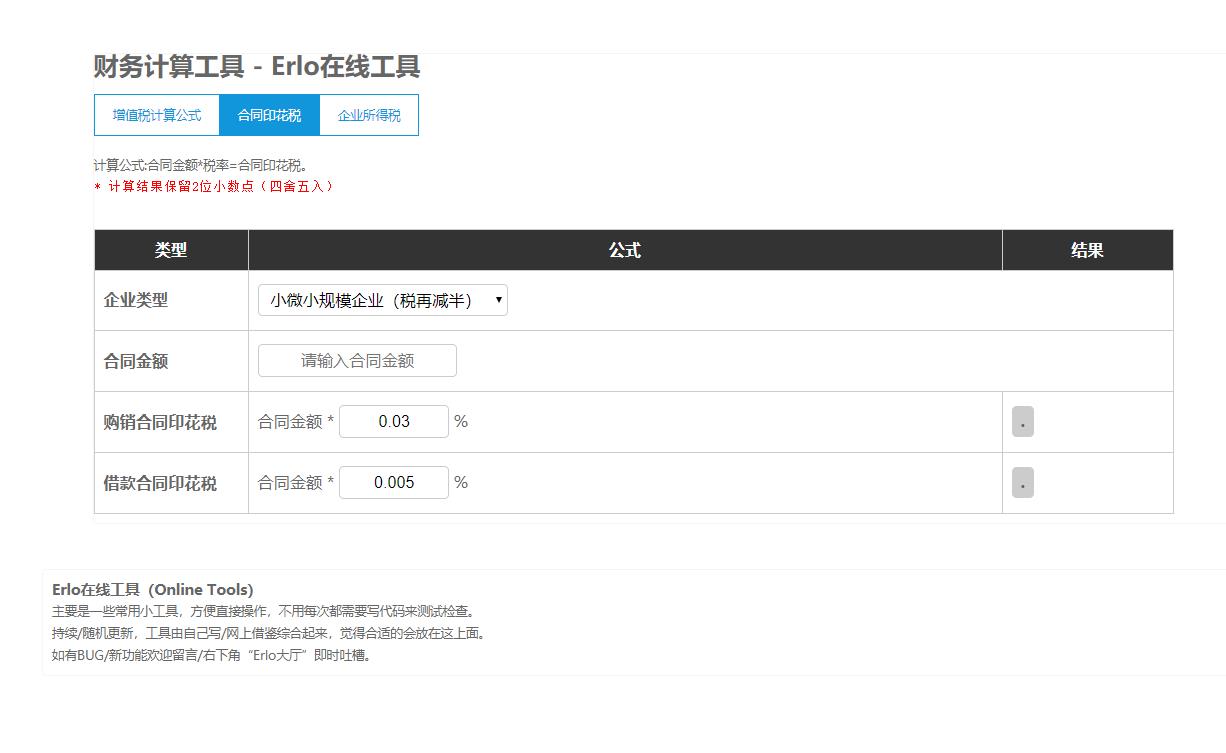Click the 企业类型 row label

[x=136, y=300]
